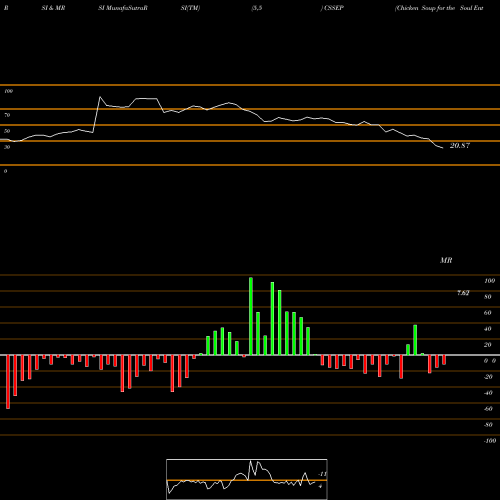
Task: Click the 'Chicken Soup for the Soul Ent' title
Action: pos(439,8)
